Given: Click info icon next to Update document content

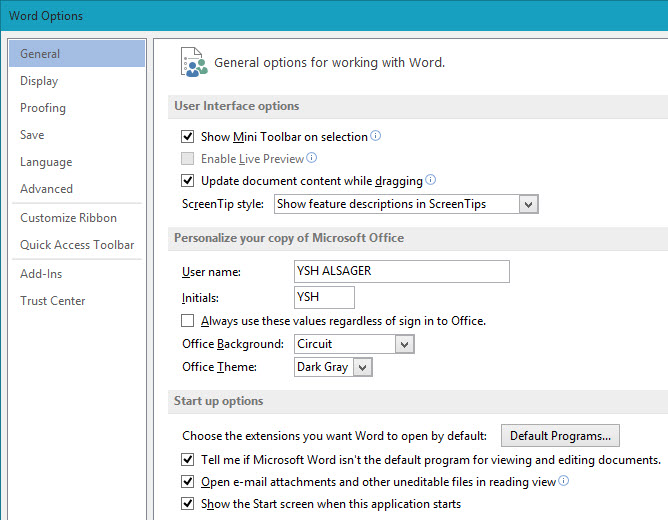Looking at the screenshot, I should [430, 180].
